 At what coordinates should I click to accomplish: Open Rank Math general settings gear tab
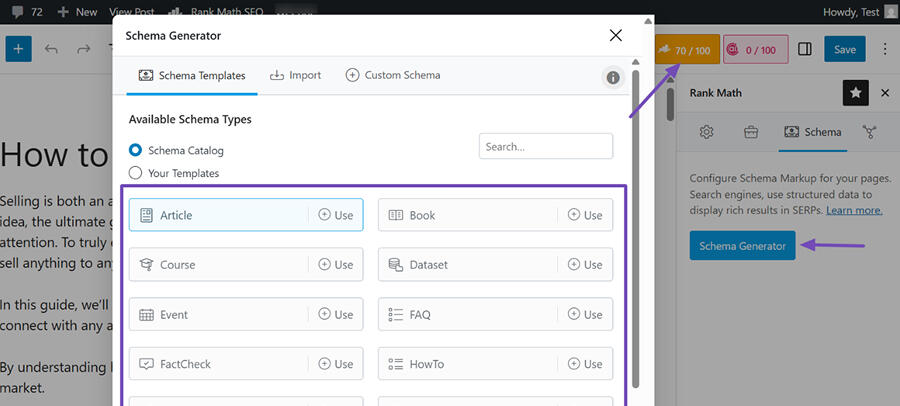pyautogui.click(x=706, y=132)
